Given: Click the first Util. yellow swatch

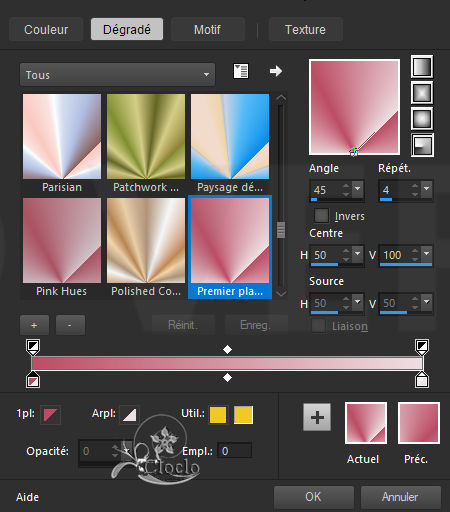Looking at the screenshot, I should (x=218, y=415).
